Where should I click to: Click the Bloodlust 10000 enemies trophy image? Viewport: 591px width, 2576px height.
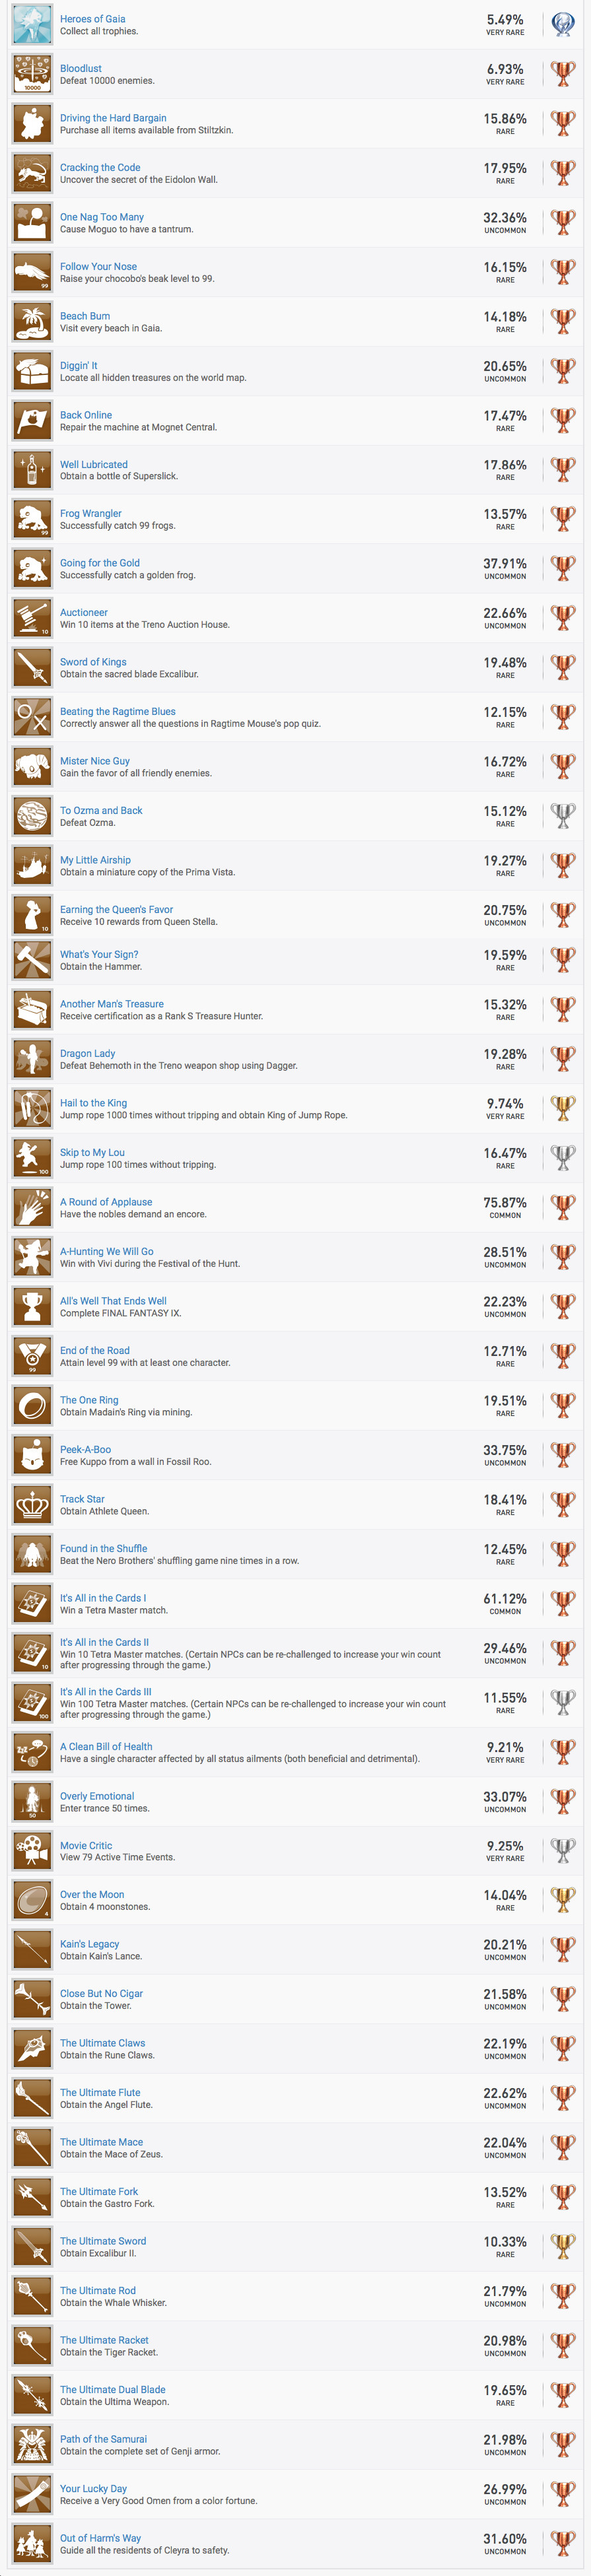[32, 74]
